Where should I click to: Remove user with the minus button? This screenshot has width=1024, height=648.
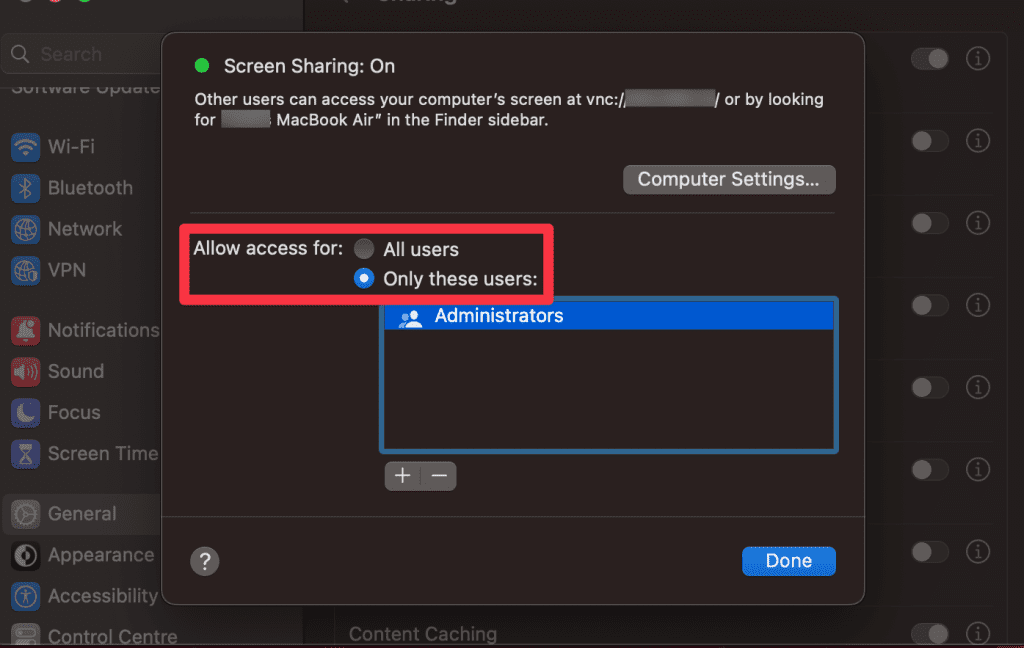pyautogui.click(x=439, y=476)
